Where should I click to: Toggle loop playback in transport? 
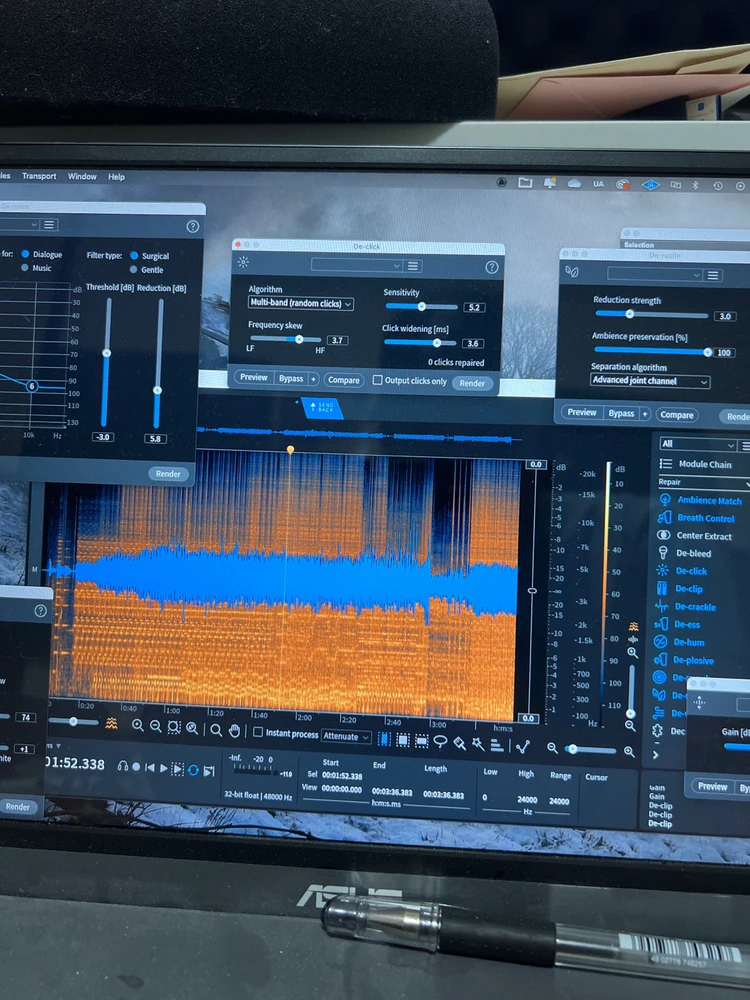click(x=193, y=769)
